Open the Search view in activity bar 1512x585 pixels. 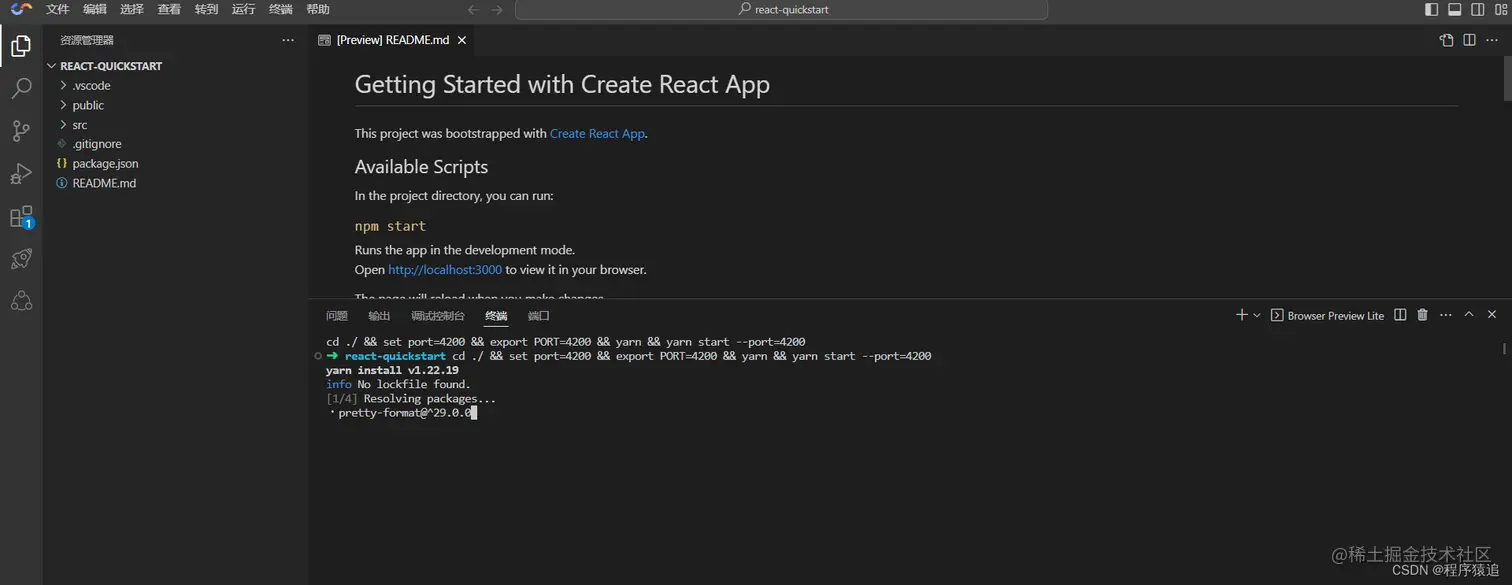click(21, 89)
